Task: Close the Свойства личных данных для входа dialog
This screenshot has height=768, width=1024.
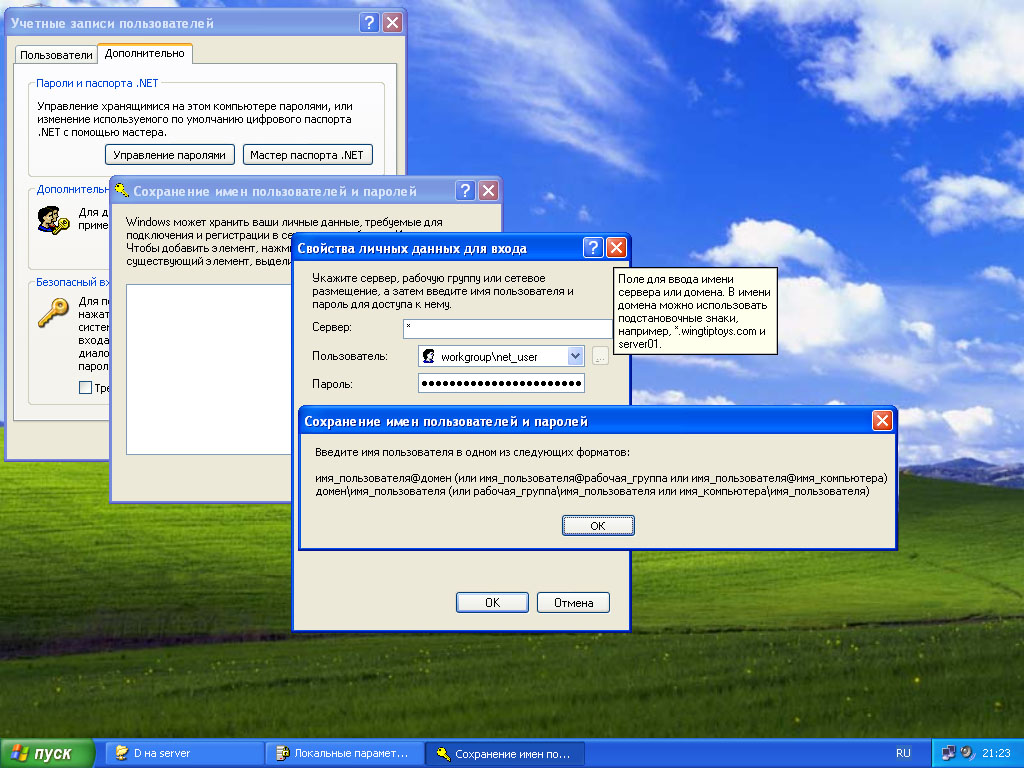Action: [x=616, y=248]
